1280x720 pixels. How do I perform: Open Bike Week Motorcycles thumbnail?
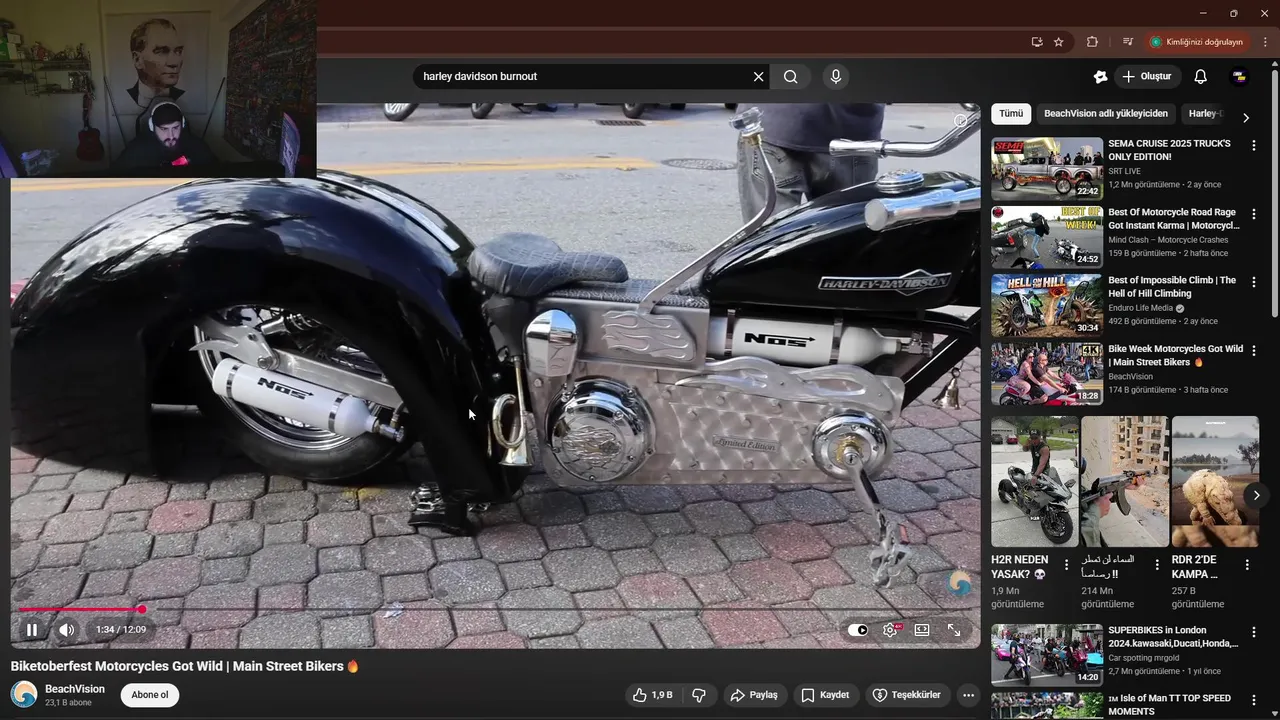[x=1047, y=374]
